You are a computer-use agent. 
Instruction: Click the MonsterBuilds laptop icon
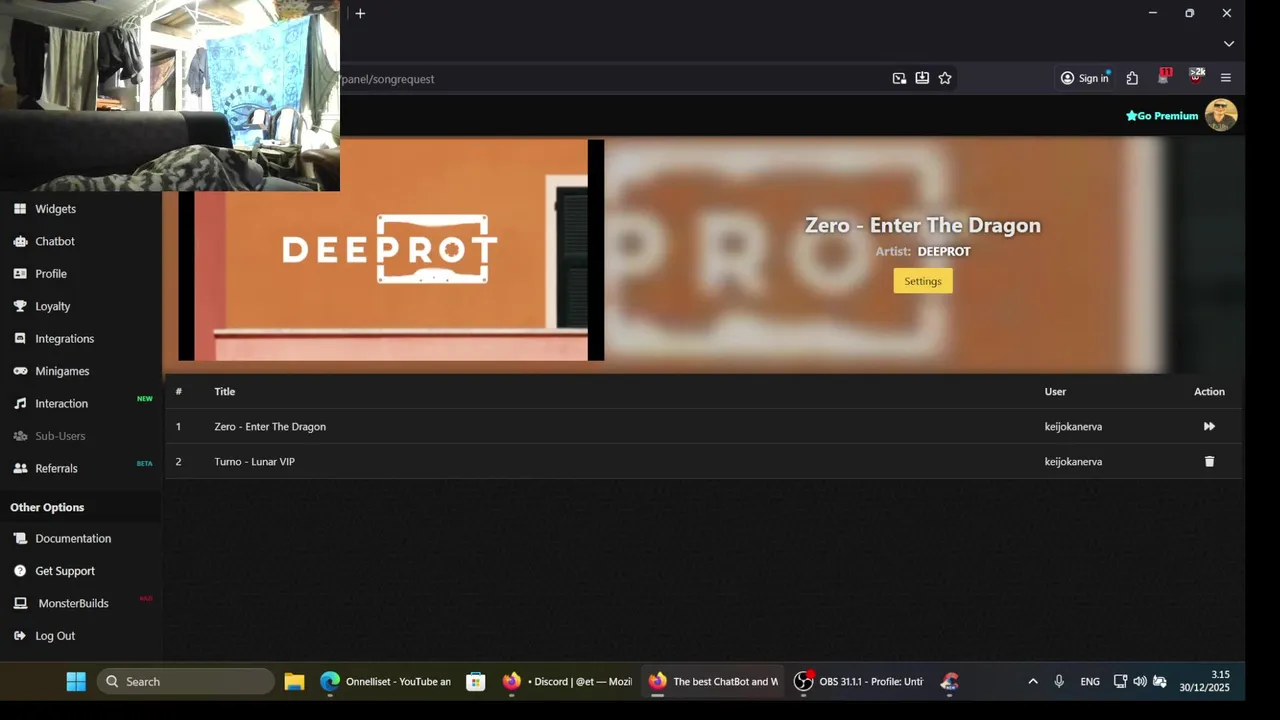click(x=20, y=603)
